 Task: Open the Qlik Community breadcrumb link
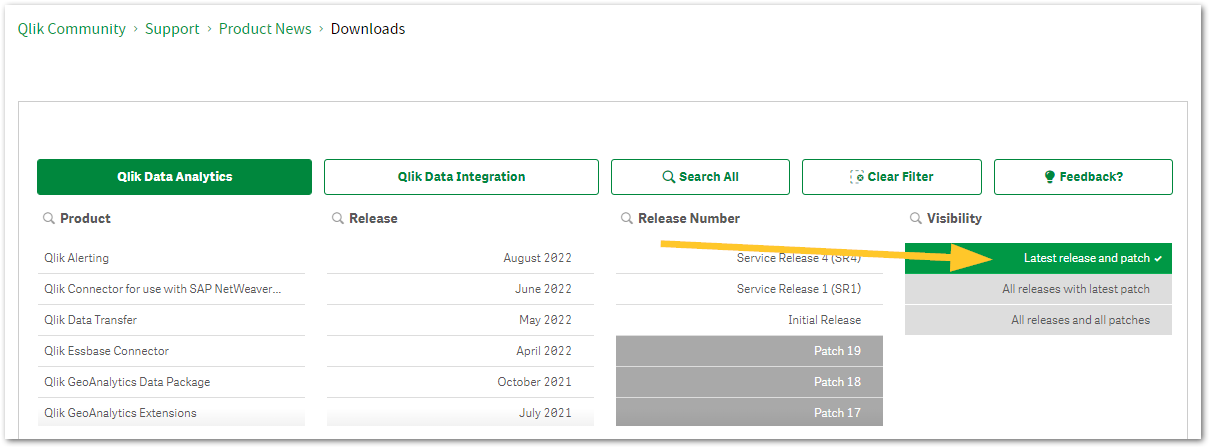tap(72, 29)
